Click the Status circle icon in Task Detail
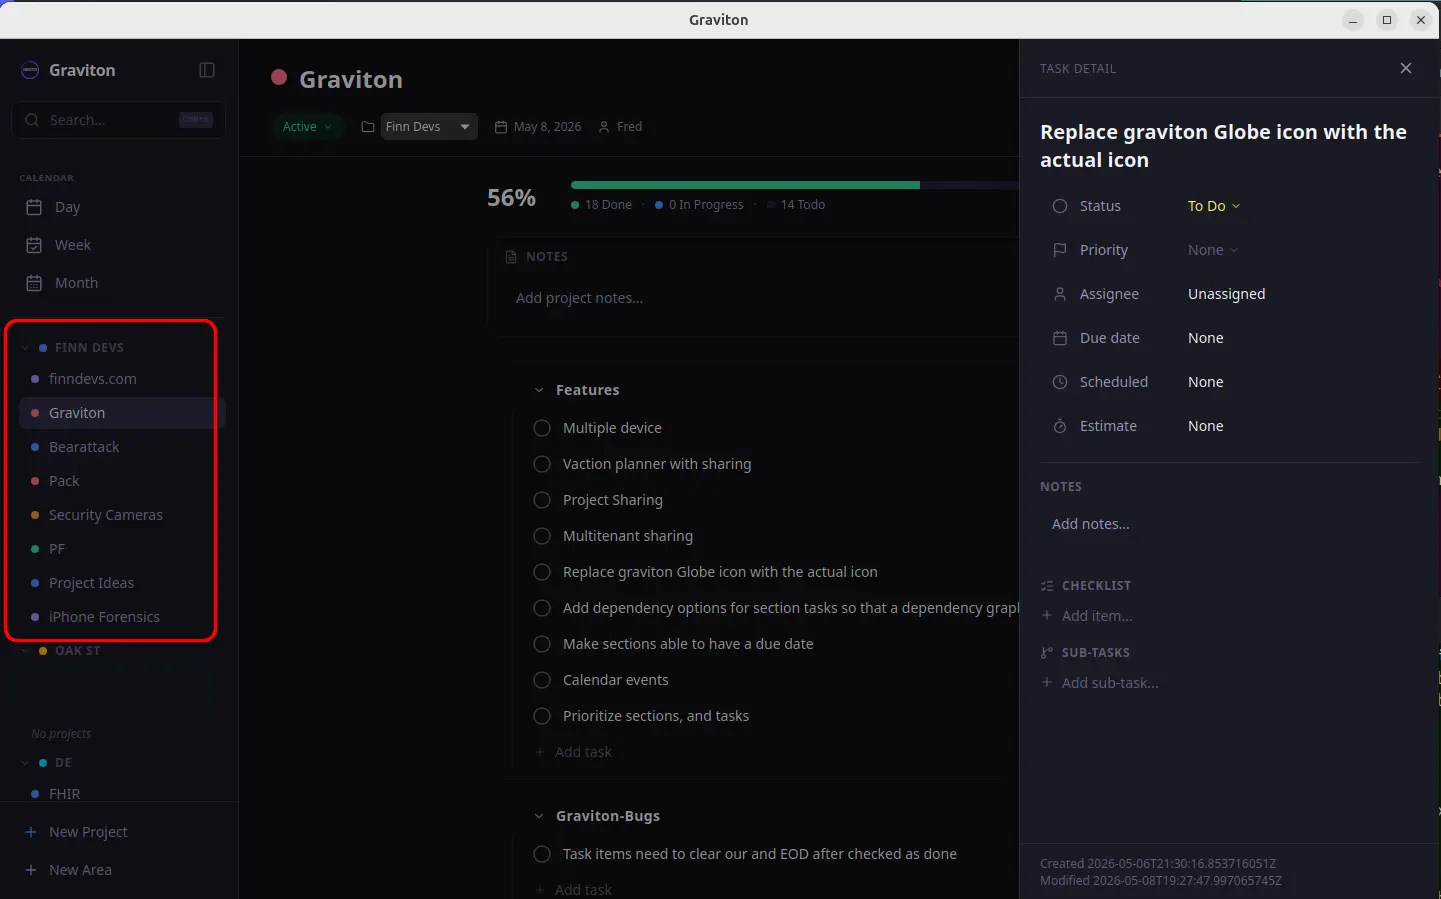This screenshot has width=1441, height=899. click(x=1060, y=206)
